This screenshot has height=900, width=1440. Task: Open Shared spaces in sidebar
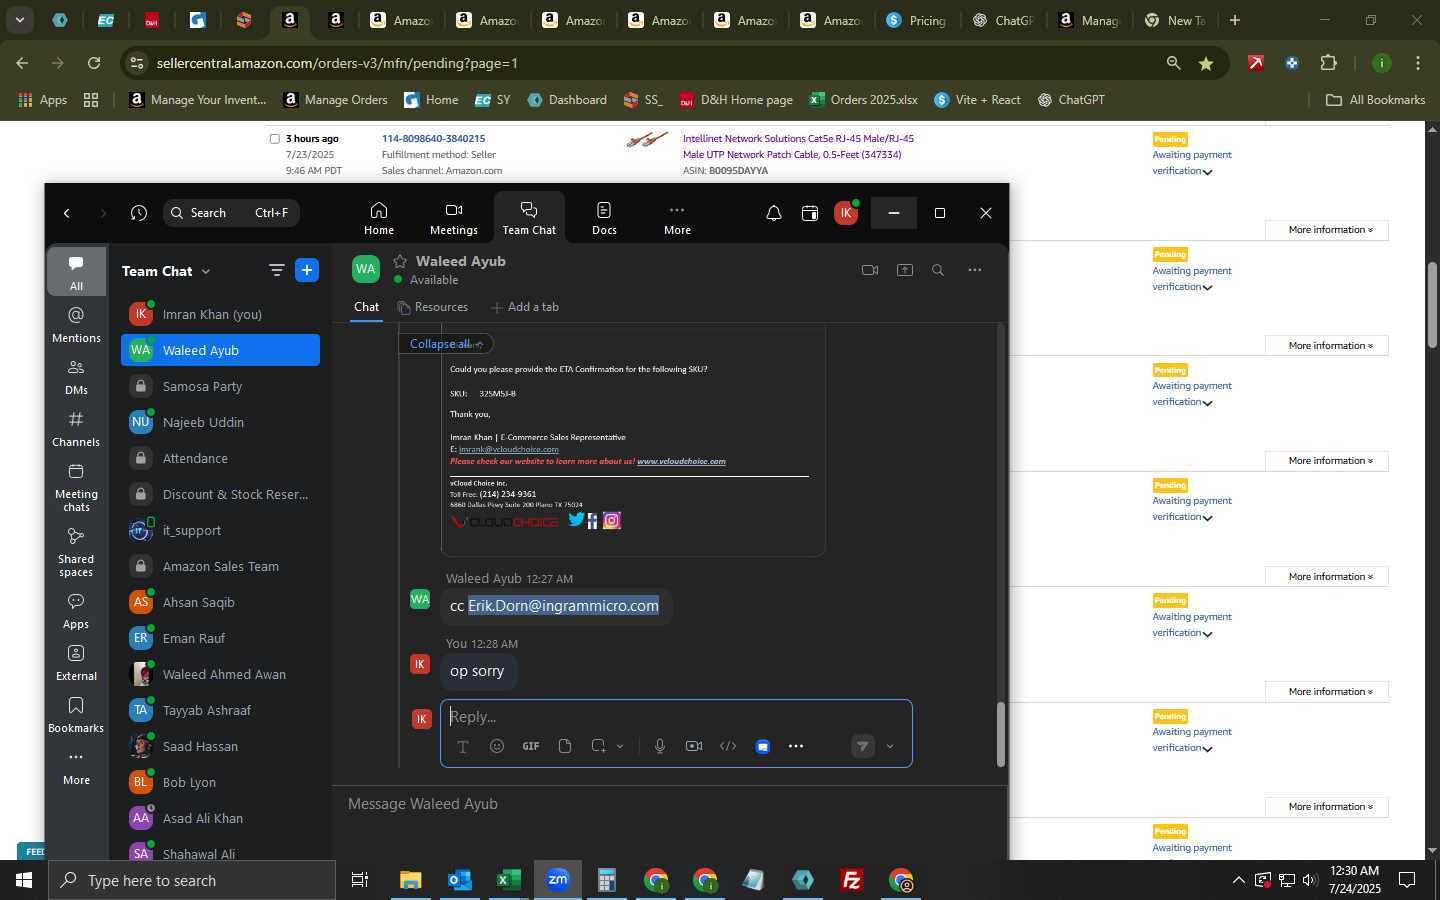[77, 551]
